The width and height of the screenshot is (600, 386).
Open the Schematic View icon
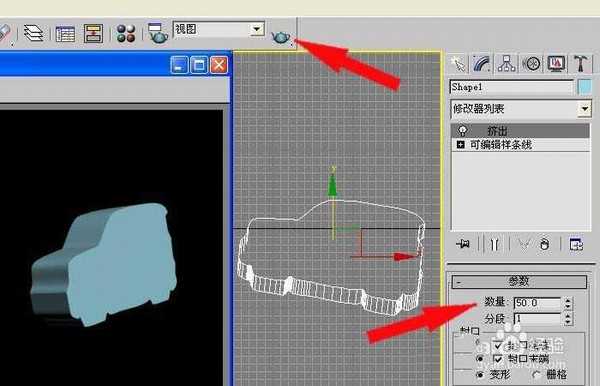coord(94,33)
